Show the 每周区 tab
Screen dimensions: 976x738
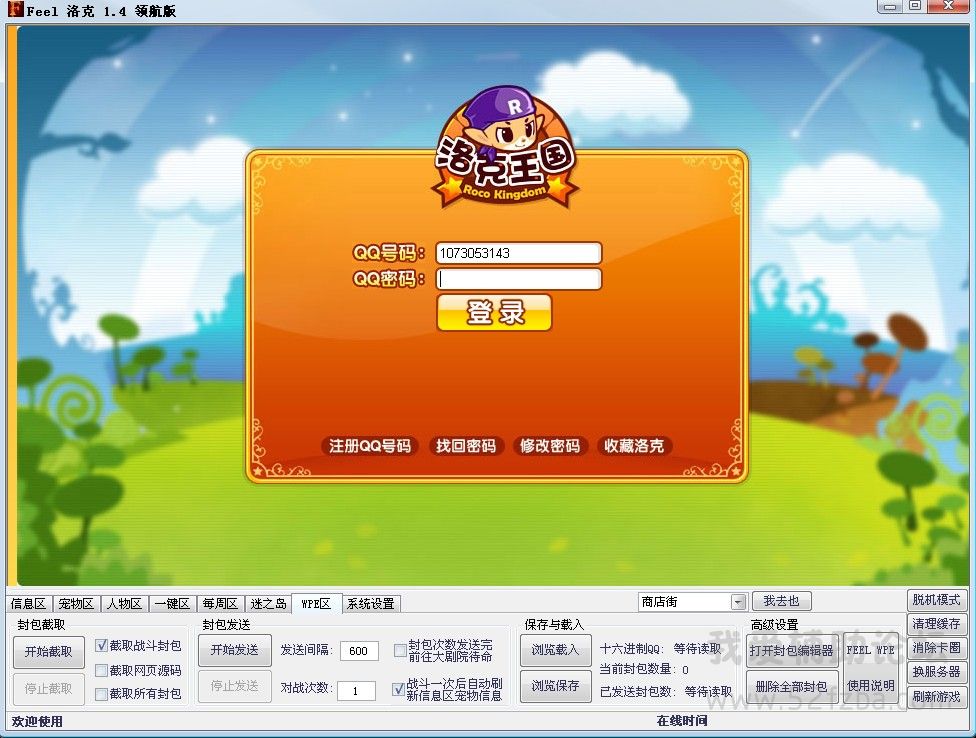tap(220, 604)
